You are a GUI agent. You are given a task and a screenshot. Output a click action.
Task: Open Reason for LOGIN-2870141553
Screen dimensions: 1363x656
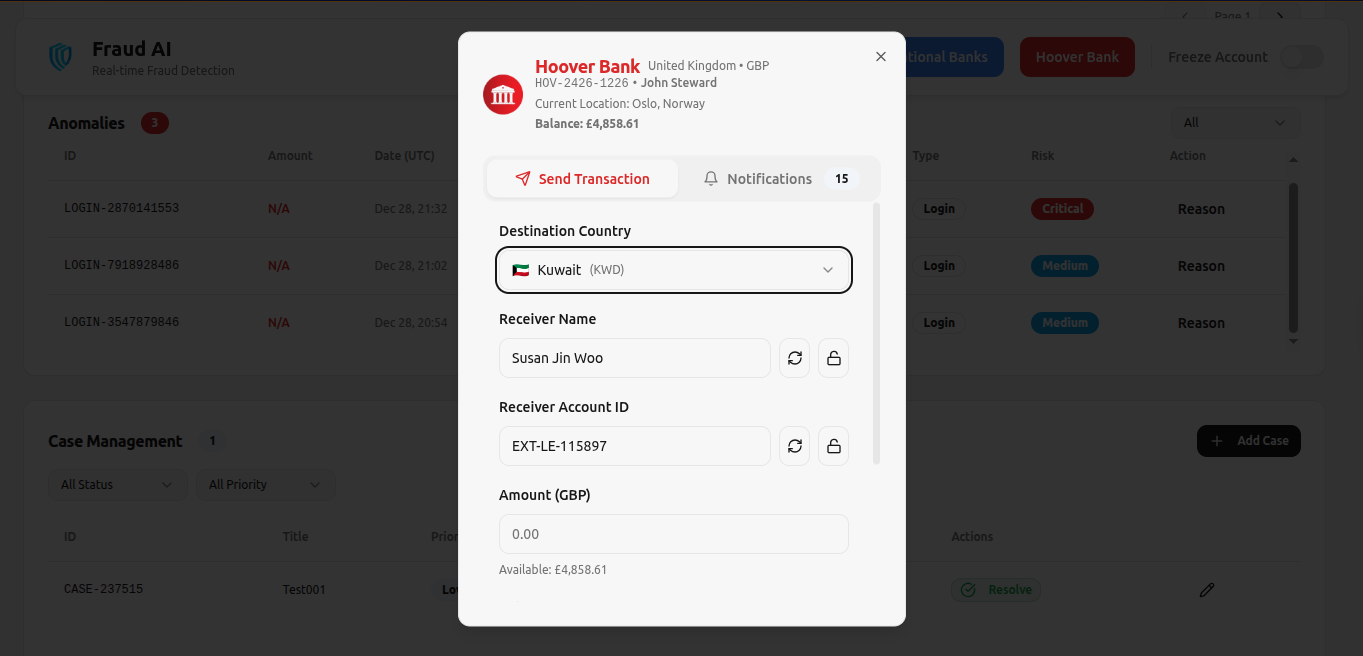click(x=1201, y=209)
